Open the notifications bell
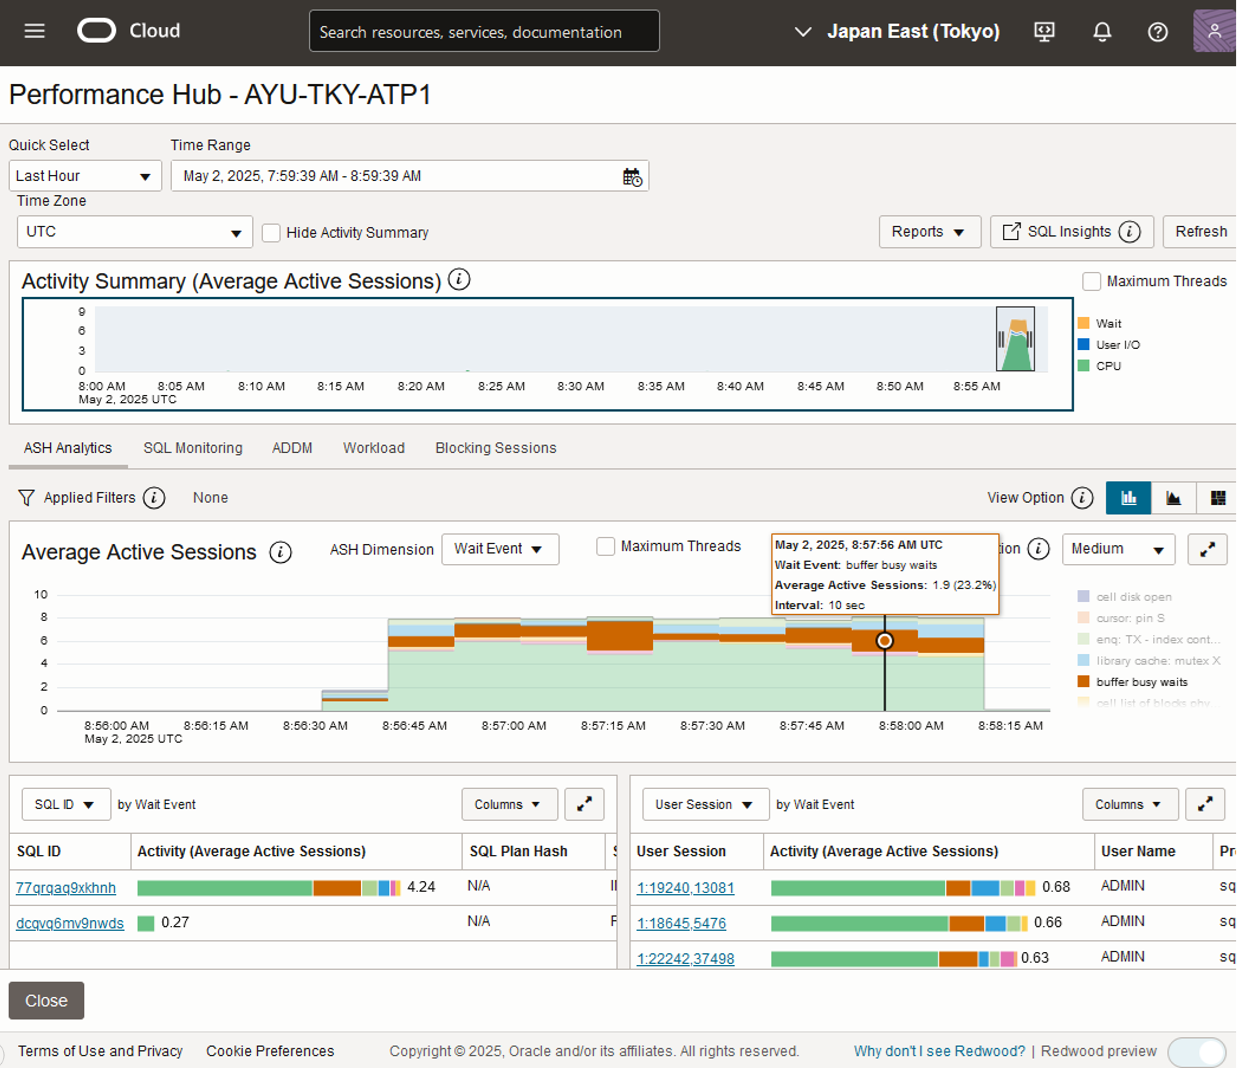The height and width of the screenshot is (1074, 1237). tap(1101, 31)
